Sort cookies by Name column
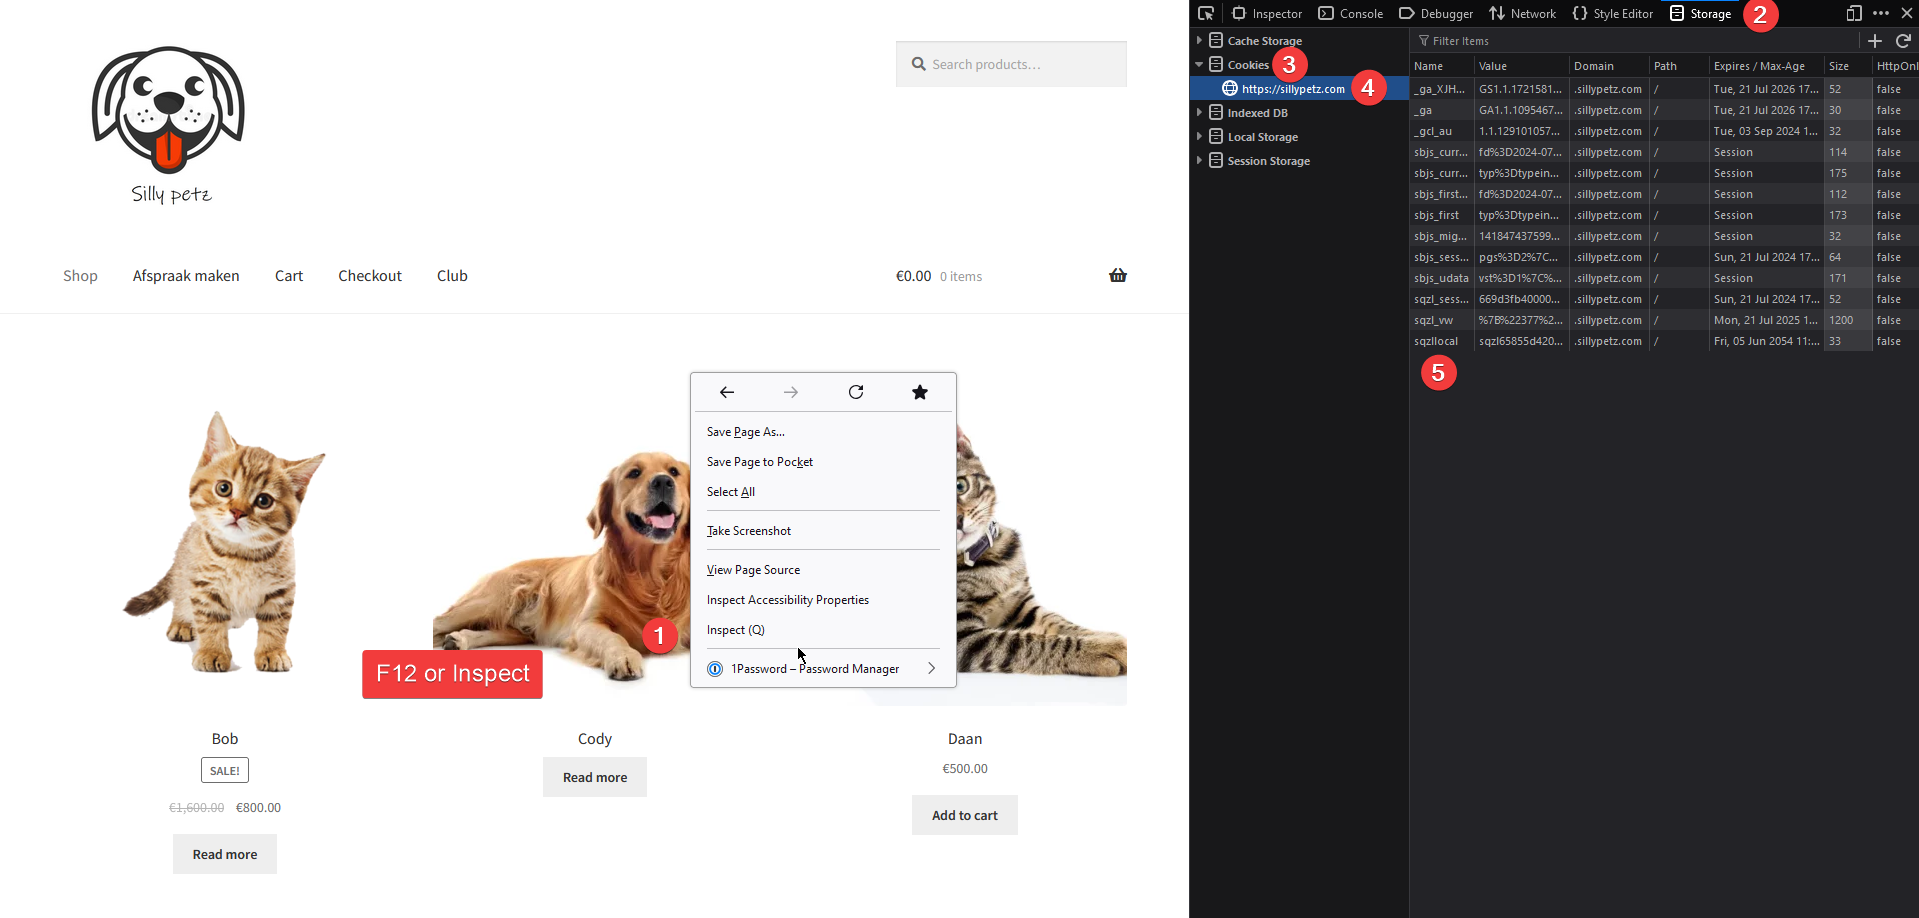This screenshot has width=1919, height=918. [1441, 66]
